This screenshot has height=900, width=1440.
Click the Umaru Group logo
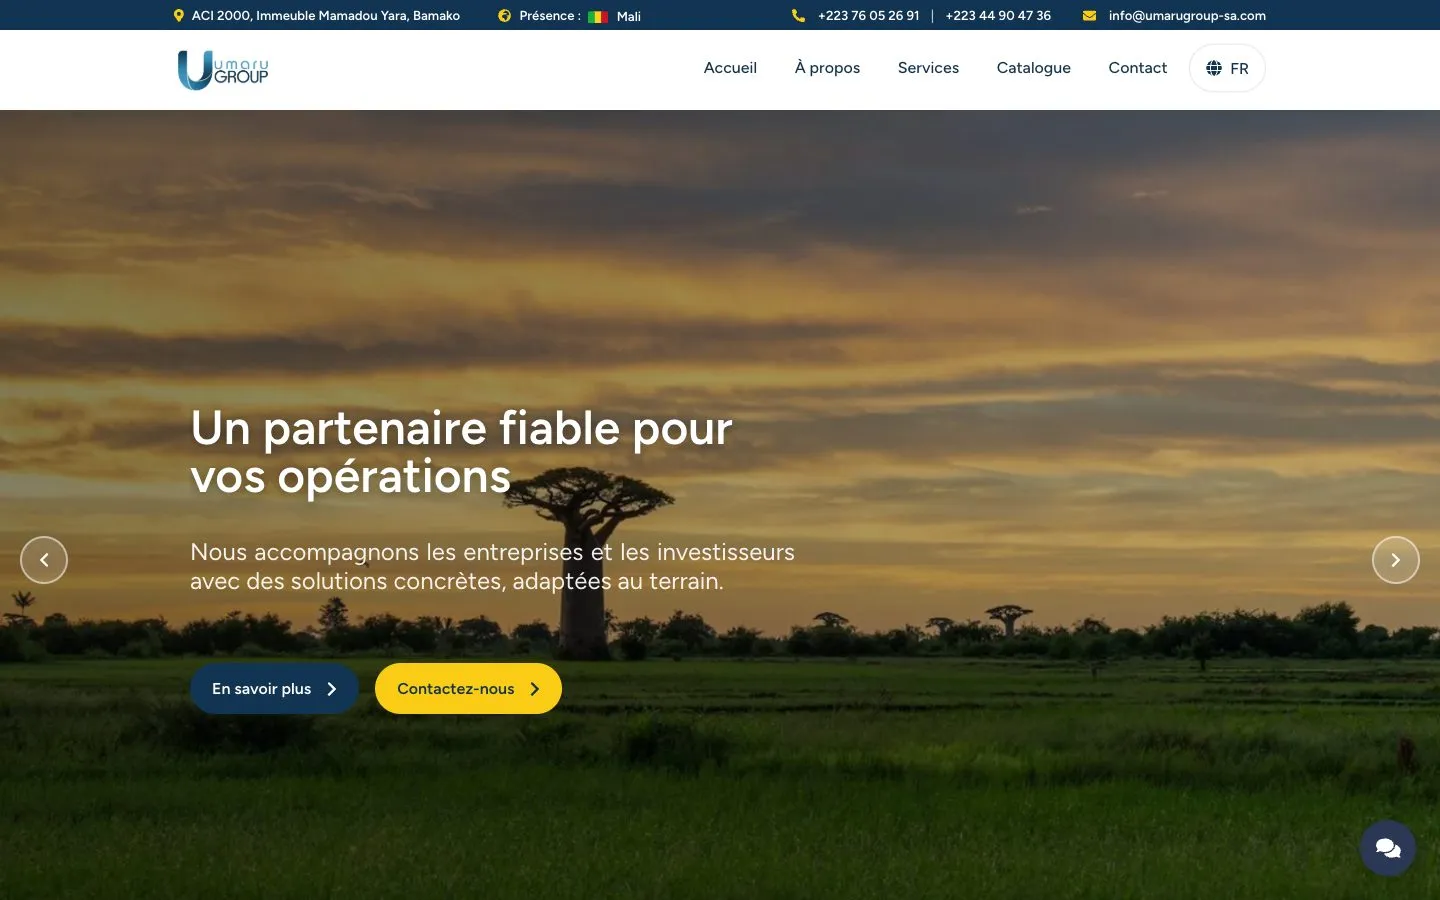223,70
